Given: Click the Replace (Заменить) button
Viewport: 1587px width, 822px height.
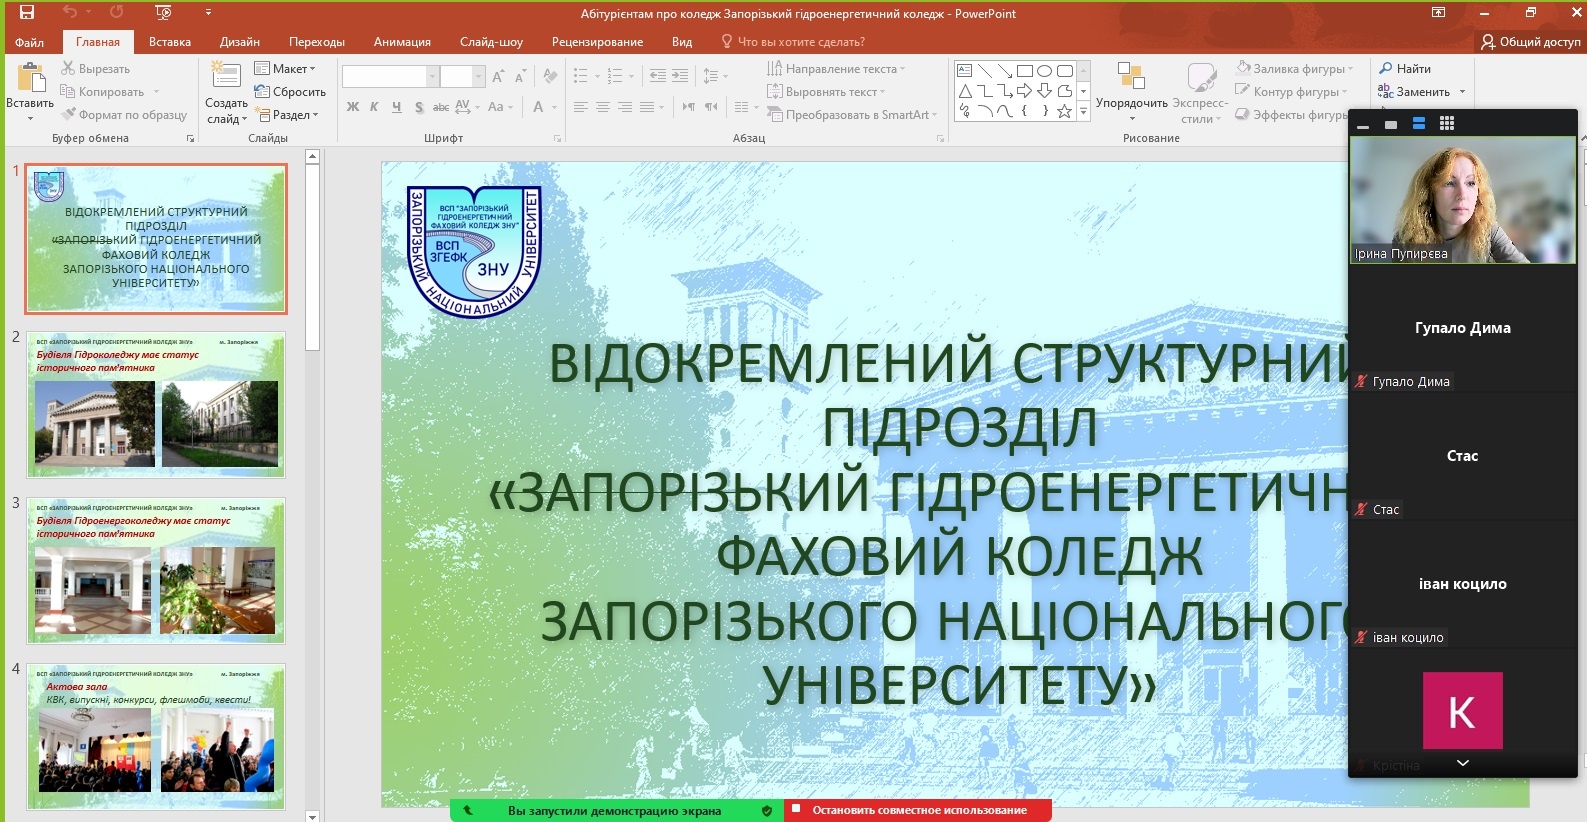Looking at the screenshot, I should click(1422, 91).
